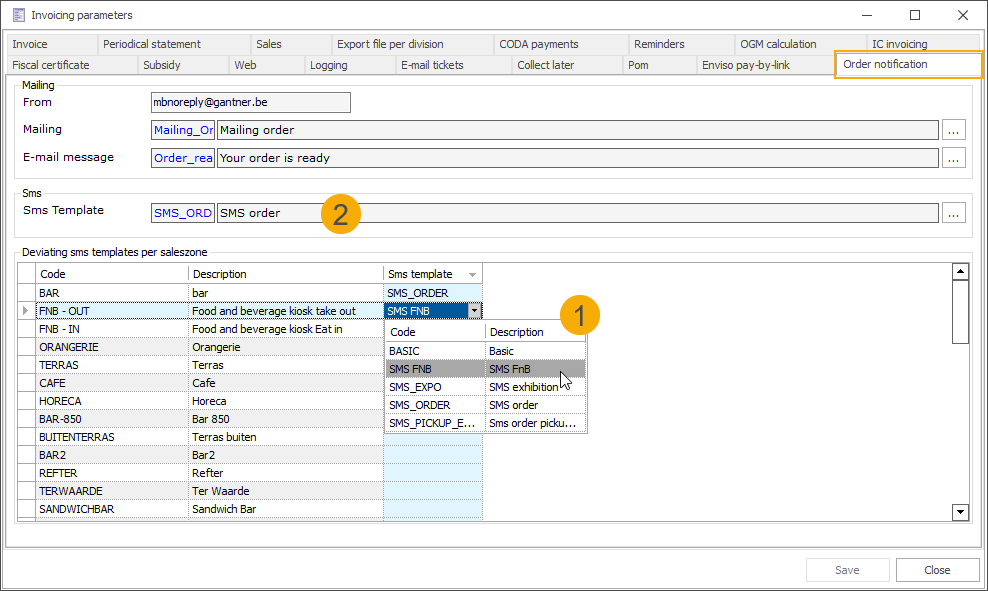Open browse button for Sms Template field
Viewport: 988px width, 591px height.
[954, 213]
